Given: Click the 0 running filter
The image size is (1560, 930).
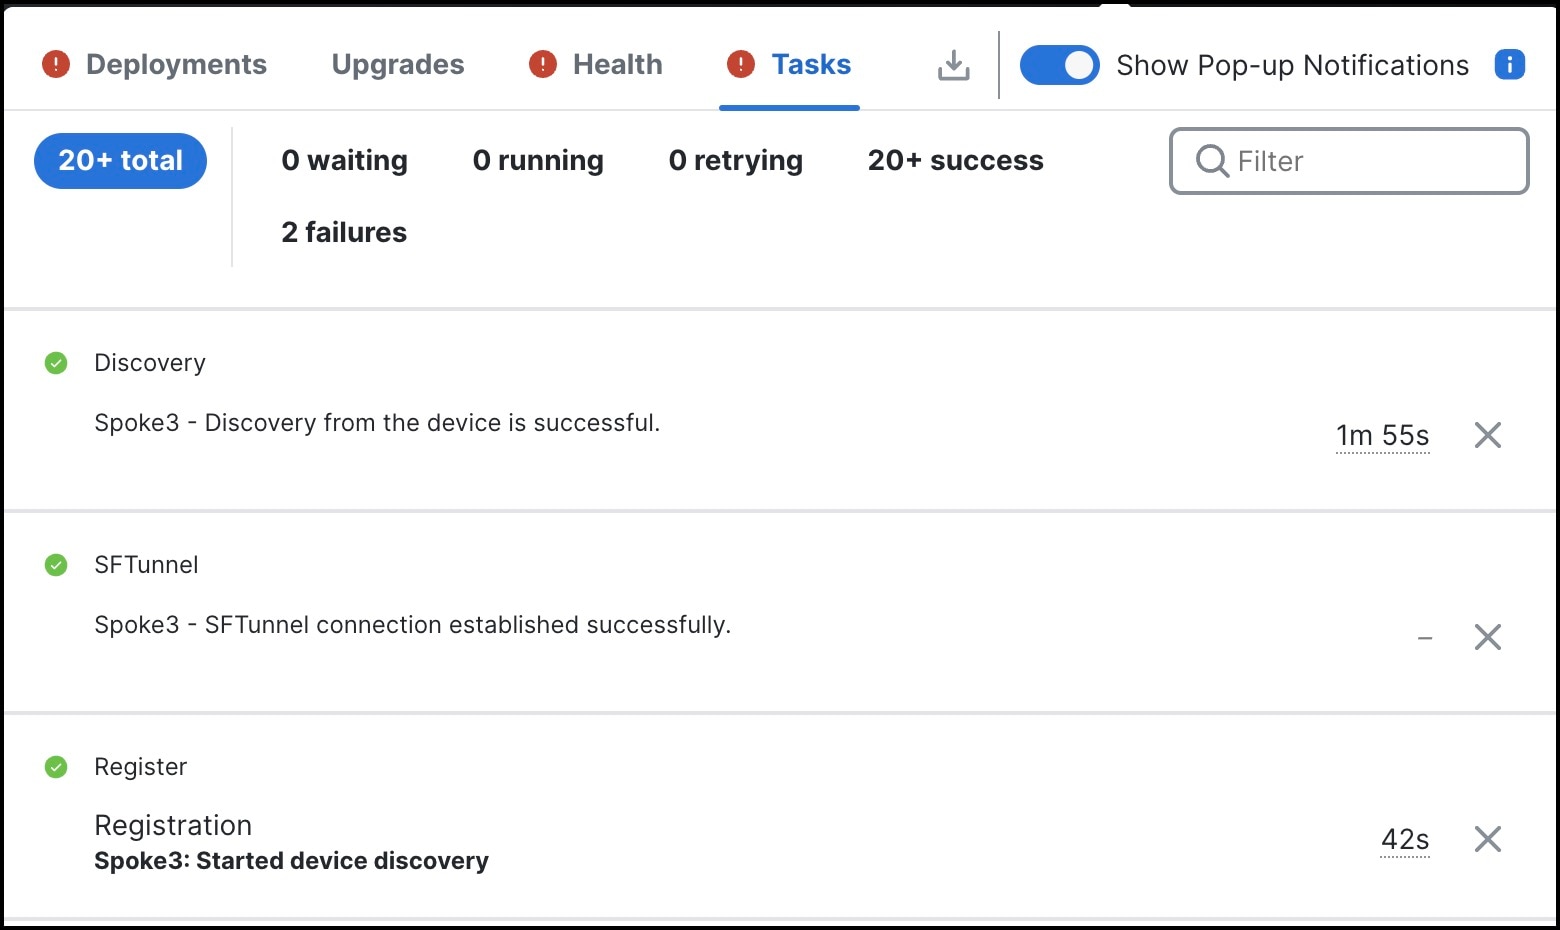Looking at the screenshot, I should (x=538, y=160).
